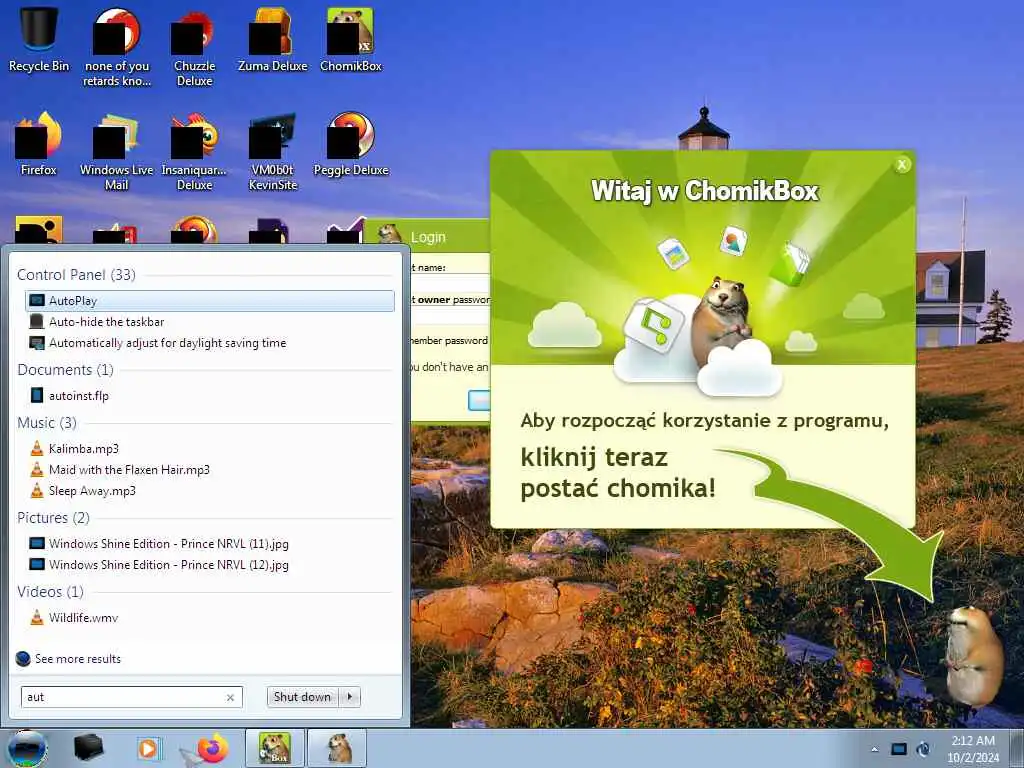Image resolution: width=1024 pixels, height=768 pixels.
Task: Open the Documents (1) results header
Action: pyautogui.click(x=65, y=370)
